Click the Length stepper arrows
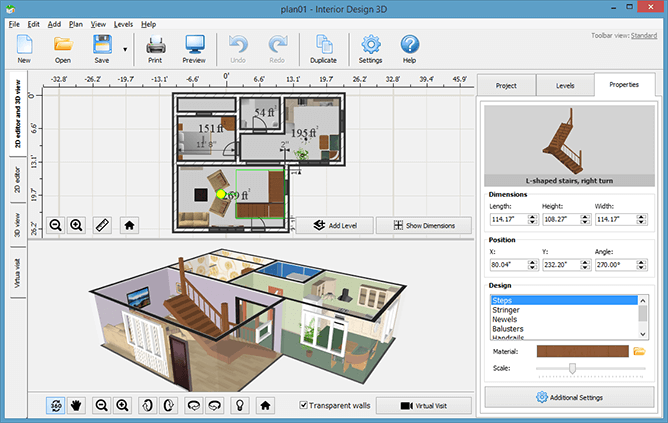 pos(533,219)
